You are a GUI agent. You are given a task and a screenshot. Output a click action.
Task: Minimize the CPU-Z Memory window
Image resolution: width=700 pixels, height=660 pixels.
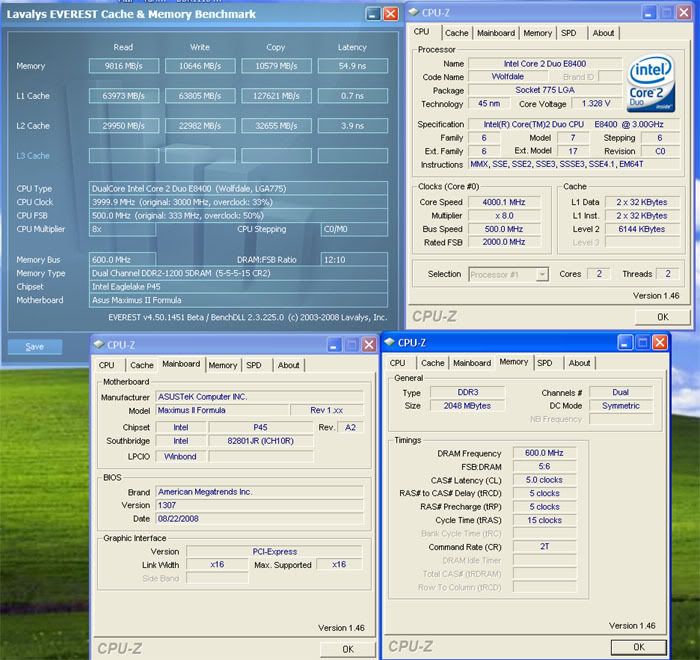coord(625,343)
